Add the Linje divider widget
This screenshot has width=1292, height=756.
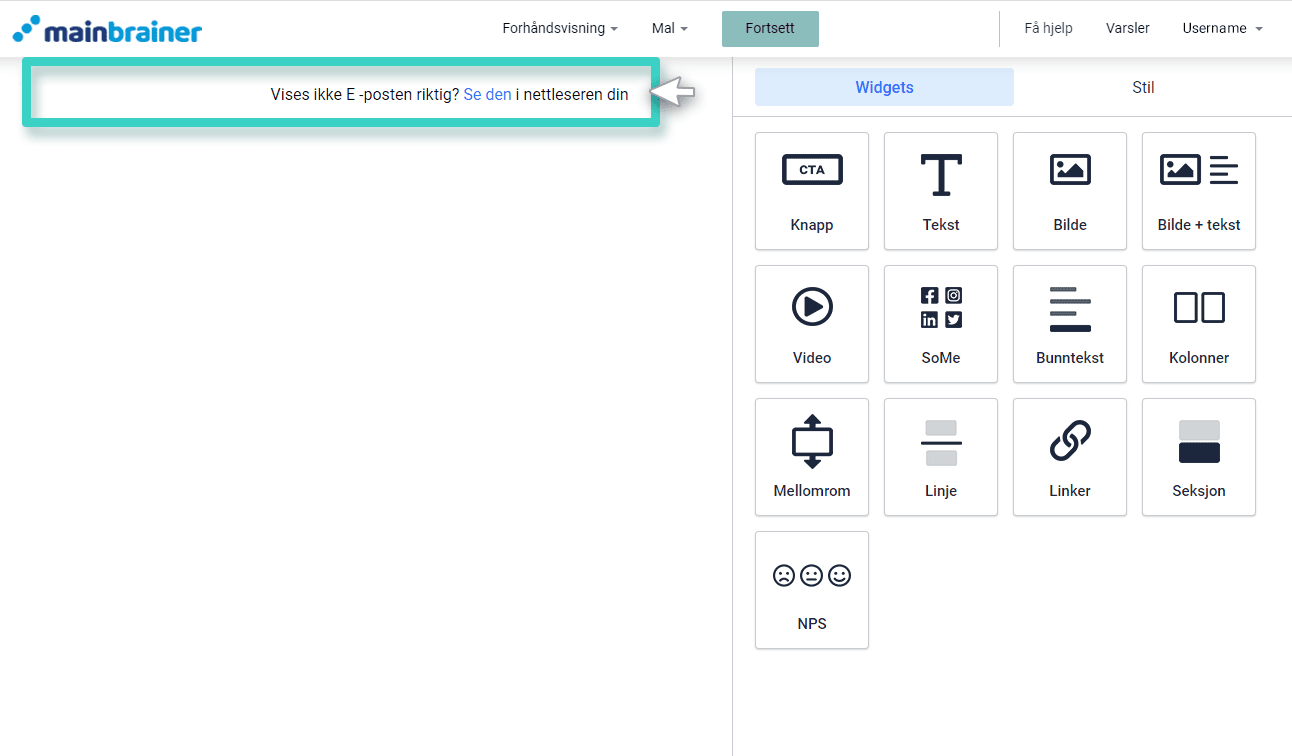(x=940, y=457)
